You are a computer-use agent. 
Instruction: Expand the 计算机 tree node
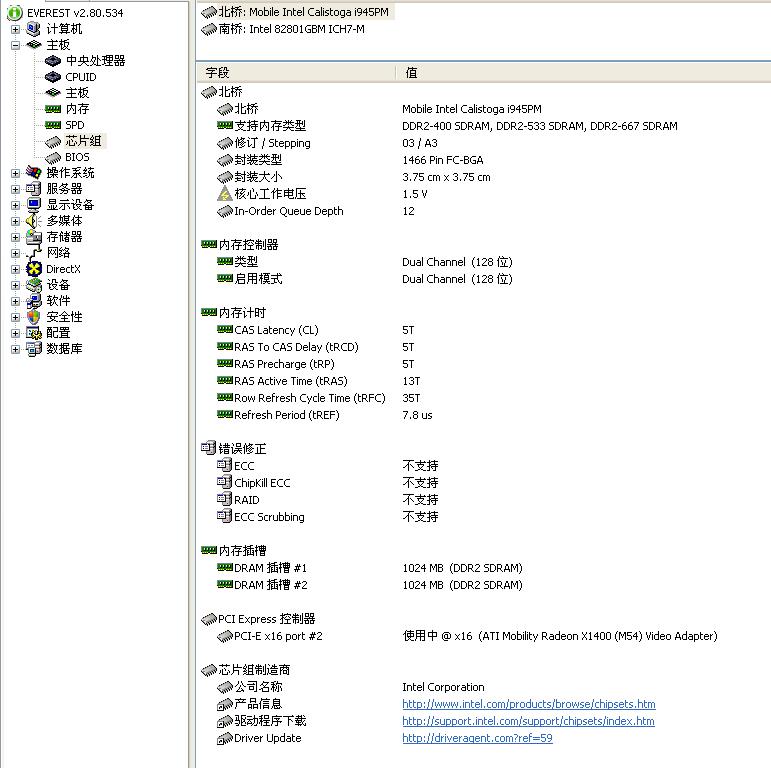[x=16, y=29]
